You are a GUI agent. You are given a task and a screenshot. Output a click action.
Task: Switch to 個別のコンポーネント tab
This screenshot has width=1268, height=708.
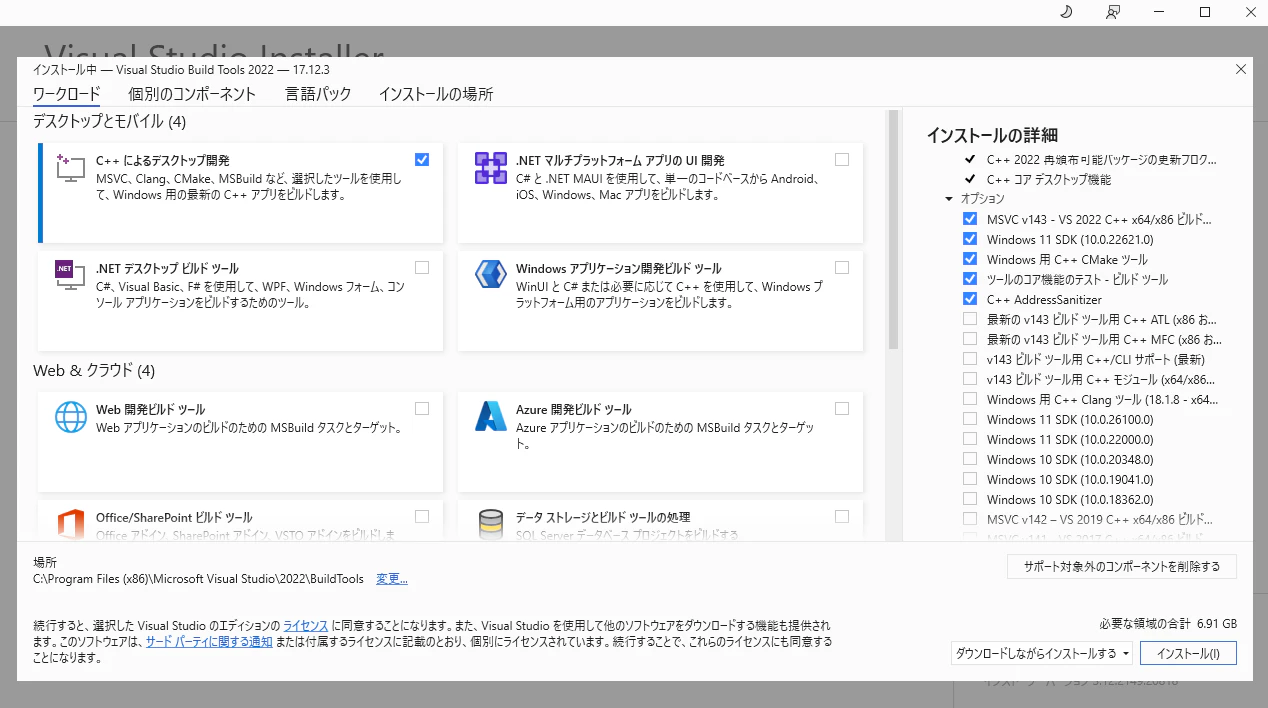tap(192, 94)
